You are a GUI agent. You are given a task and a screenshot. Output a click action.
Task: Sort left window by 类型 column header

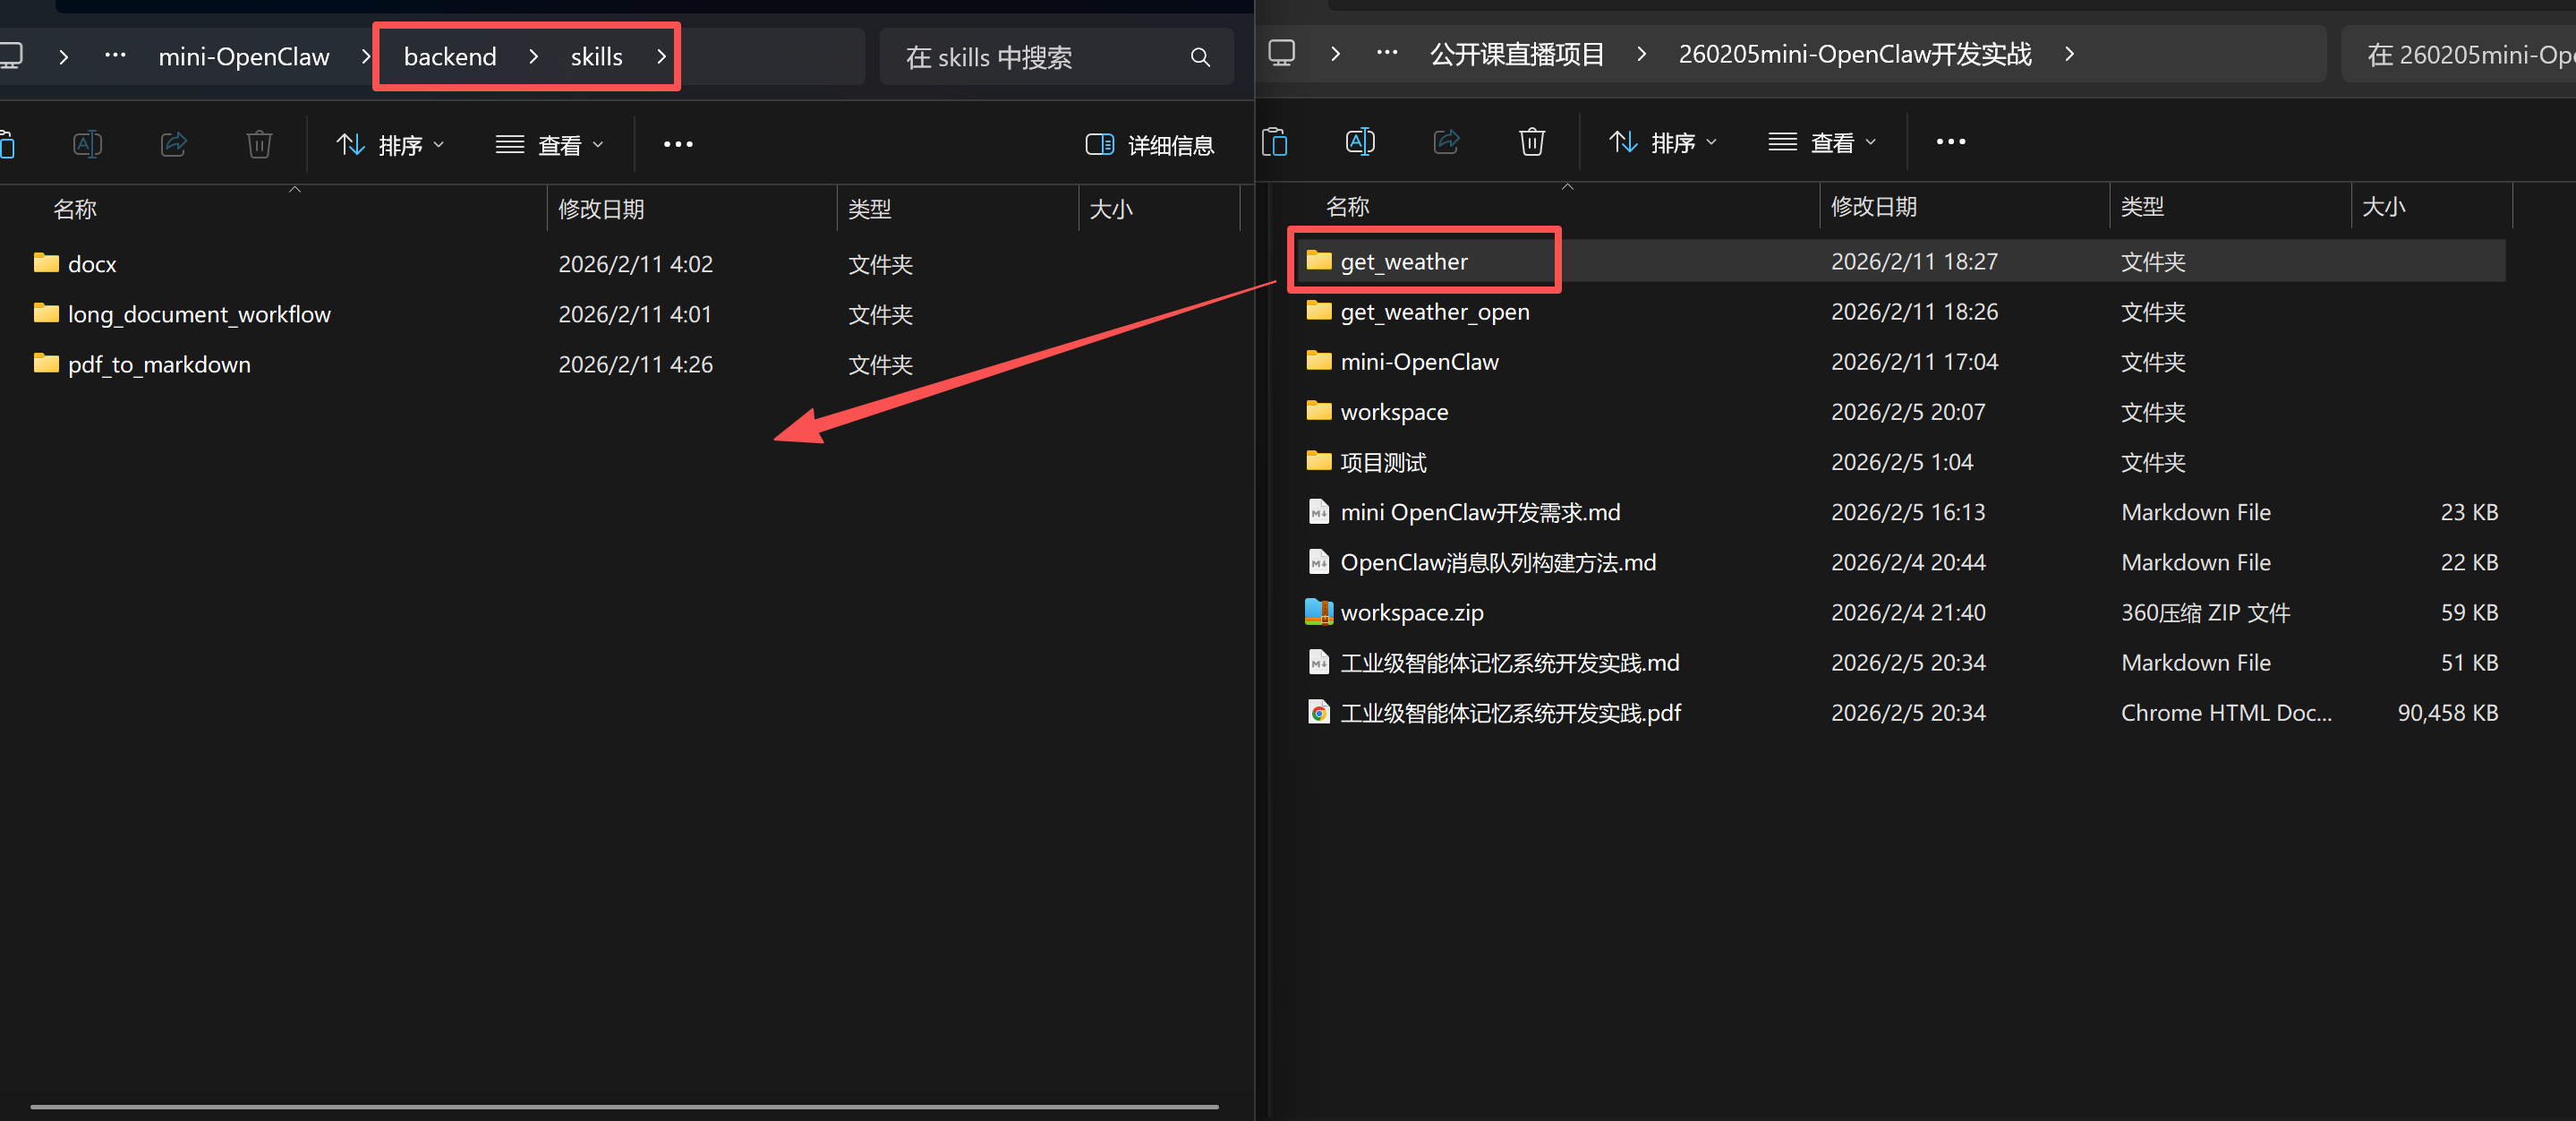click(x=869, y=209)
